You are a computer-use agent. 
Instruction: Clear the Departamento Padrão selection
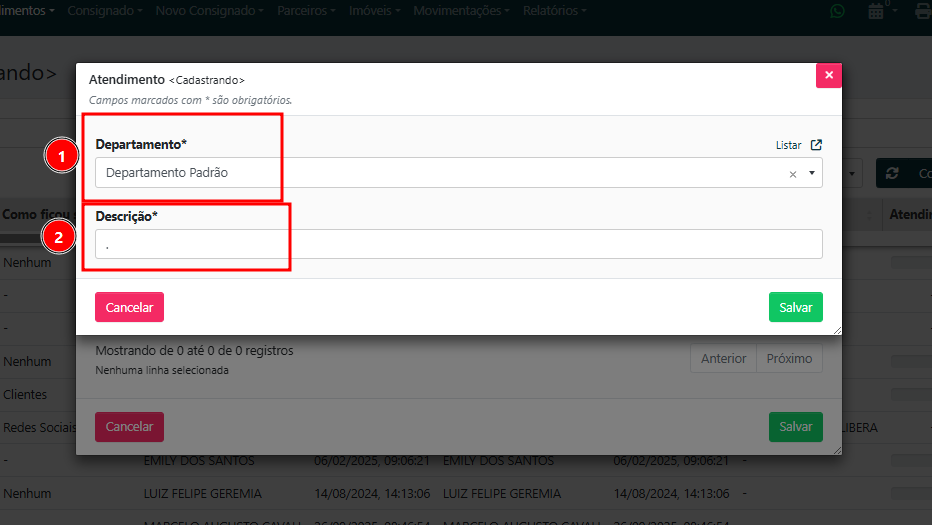[793, 174]
